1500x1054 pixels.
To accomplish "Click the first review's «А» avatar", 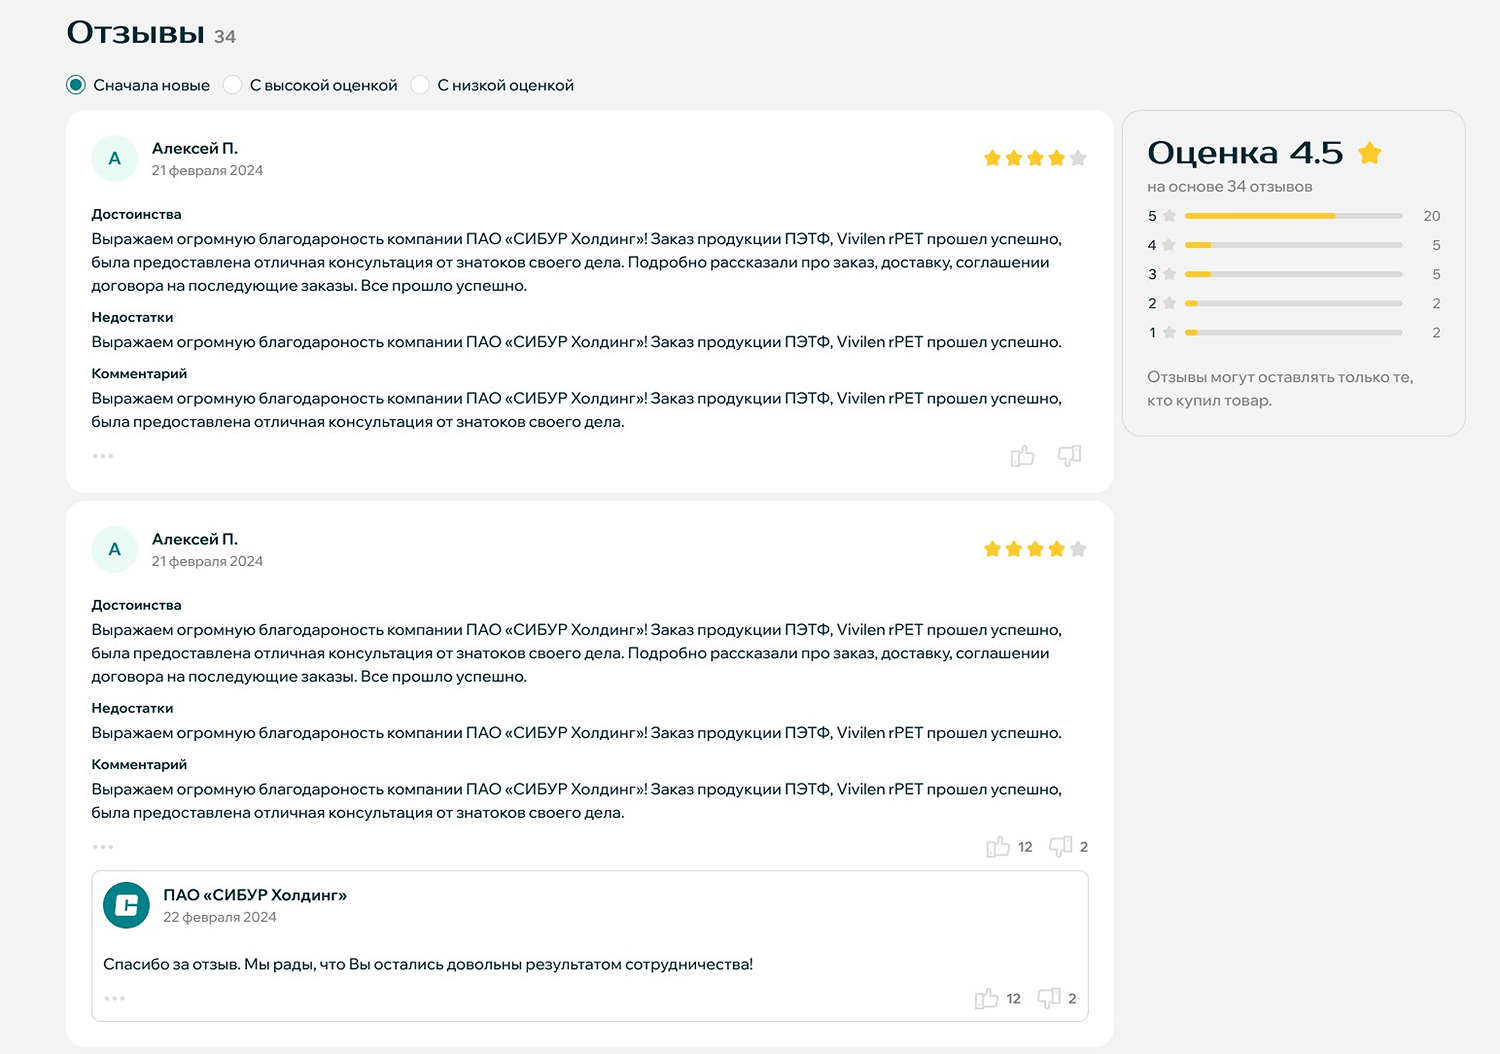I will pyautogui.click(x=115, y=159).
